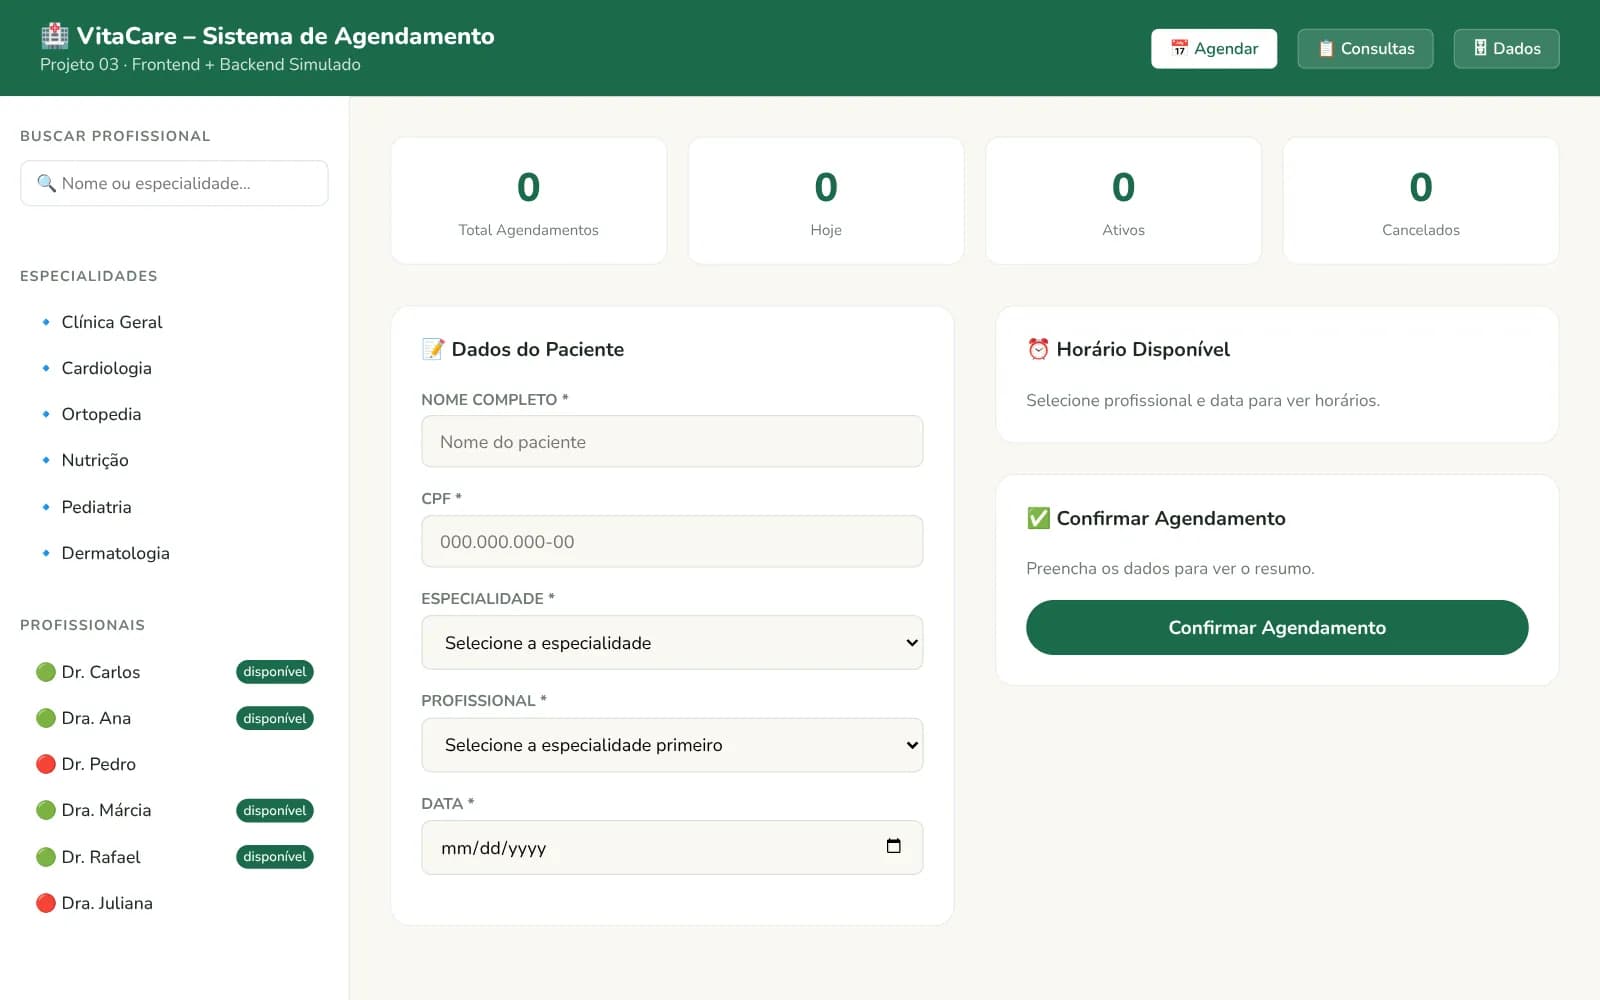Click the green status dot for Dra. Ana
The image size is (1600, 1000).
[x=46, y=718]
